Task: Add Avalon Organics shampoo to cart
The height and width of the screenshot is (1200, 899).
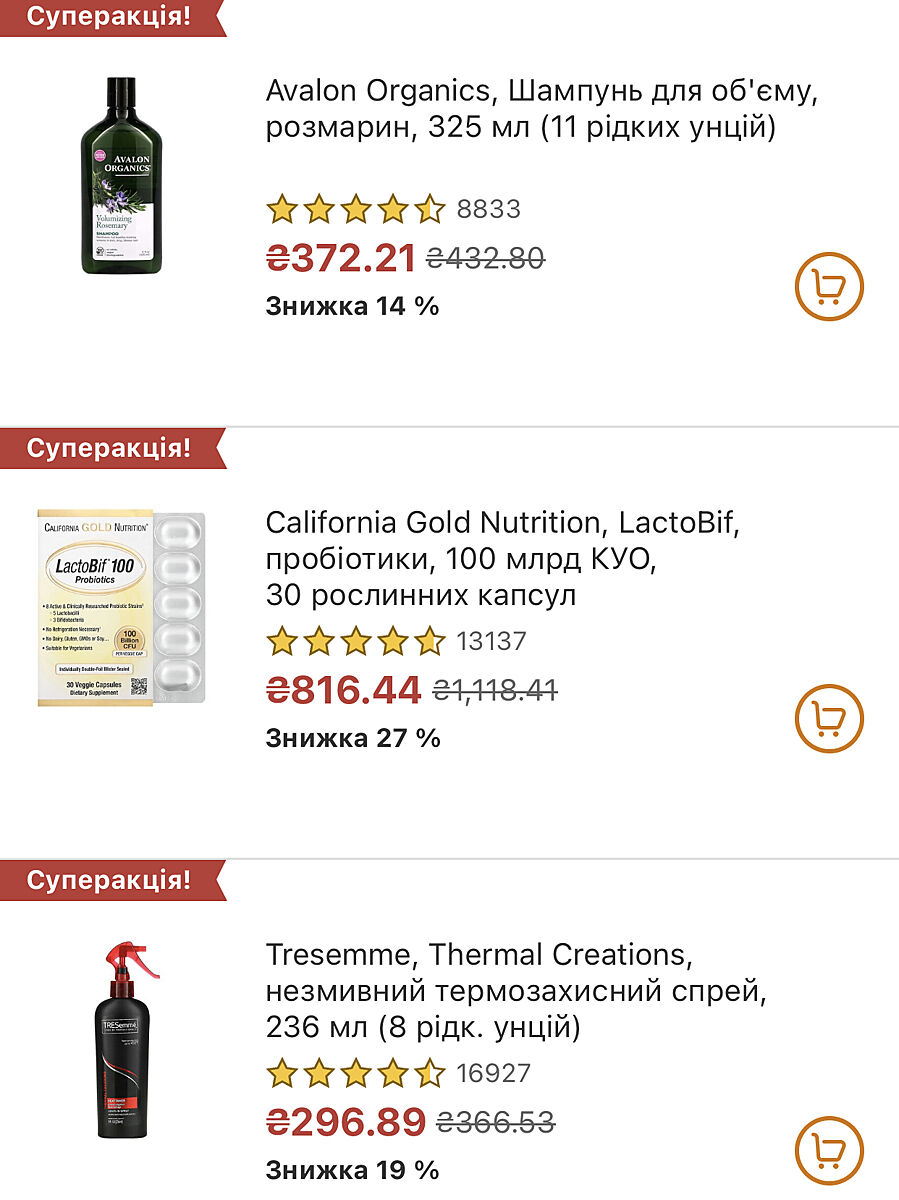Action: [x=829, y=288]
